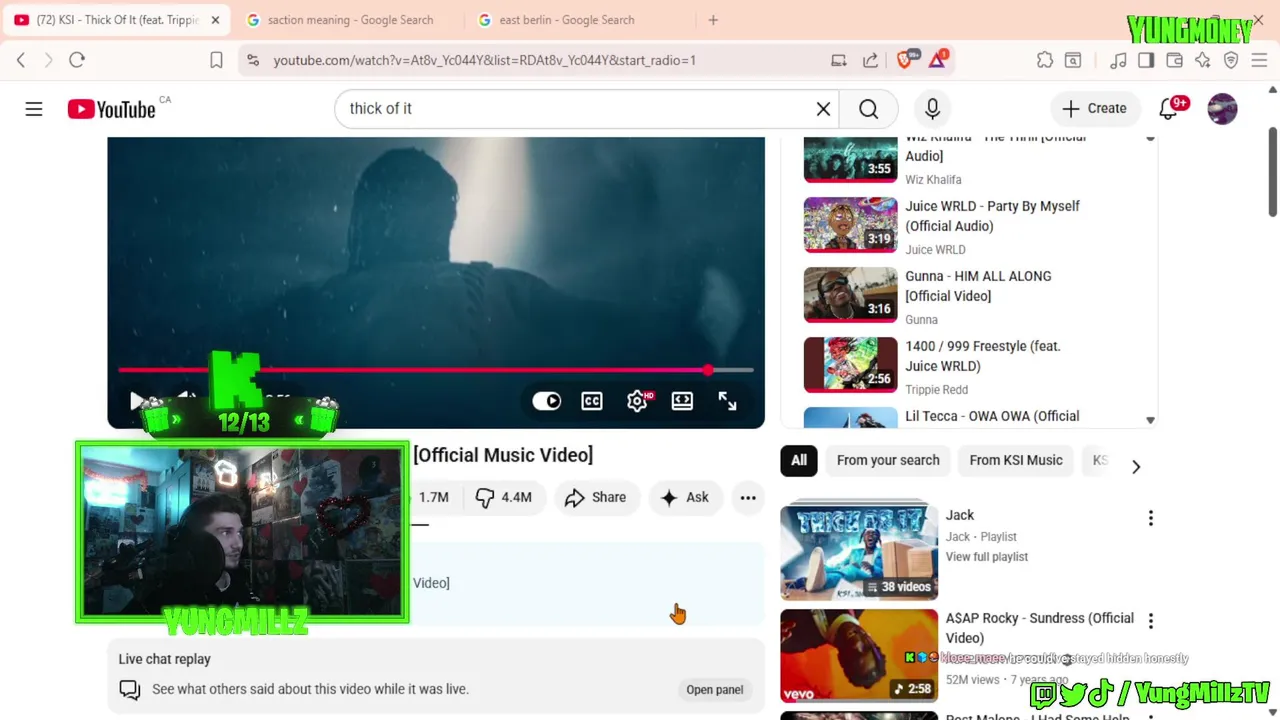
Task: Click the Ask button
Action: [x=685, y=497]
